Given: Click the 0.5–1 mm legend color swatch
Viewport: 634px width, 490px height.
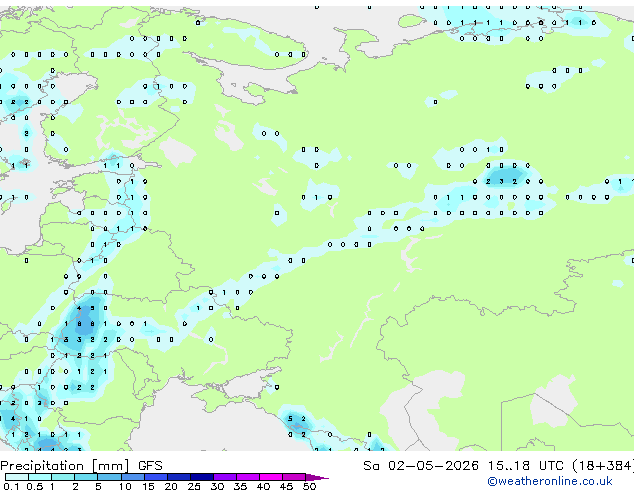Looking at the screenshot, I should (x=40, y=477).
